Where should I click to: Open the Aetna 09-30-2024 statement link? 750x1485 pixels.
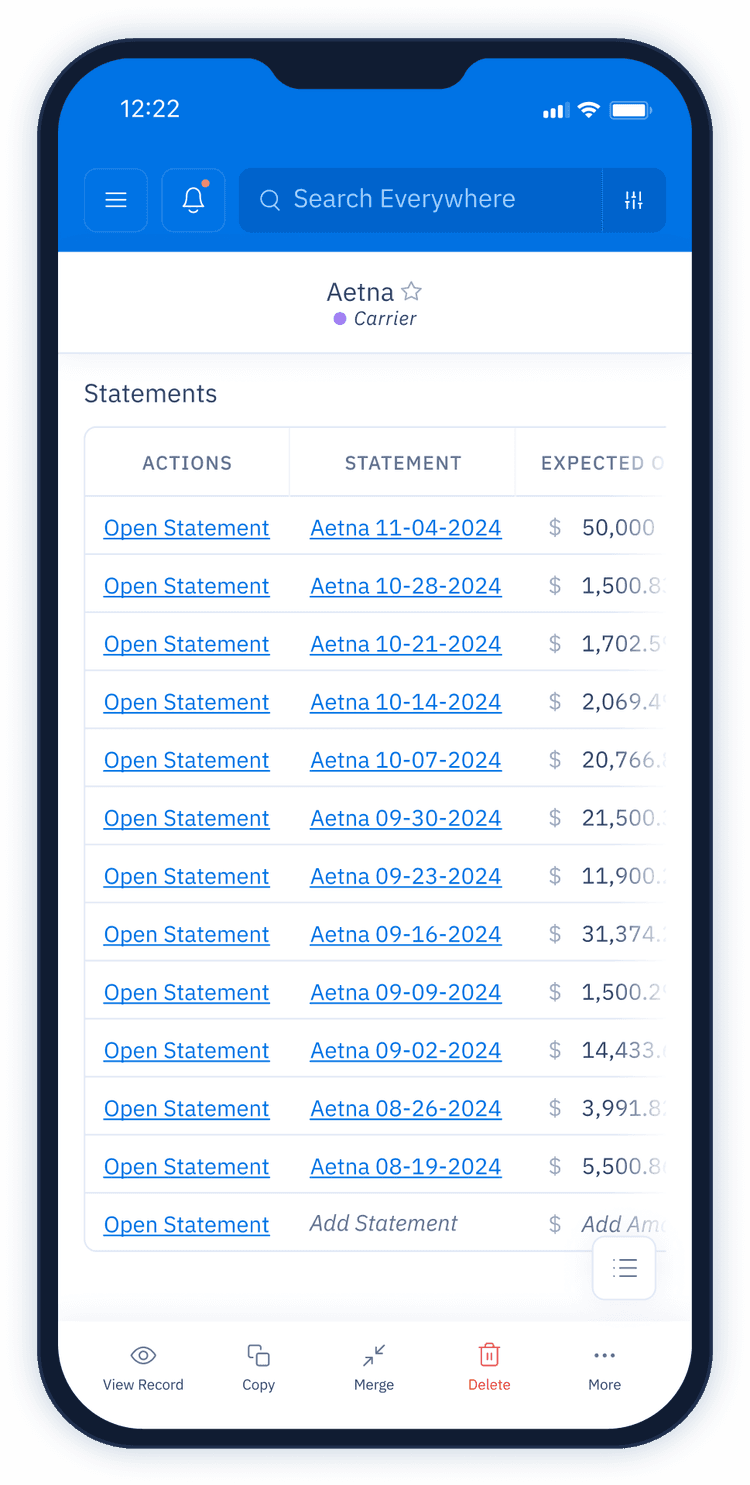[x=405, y=818]
